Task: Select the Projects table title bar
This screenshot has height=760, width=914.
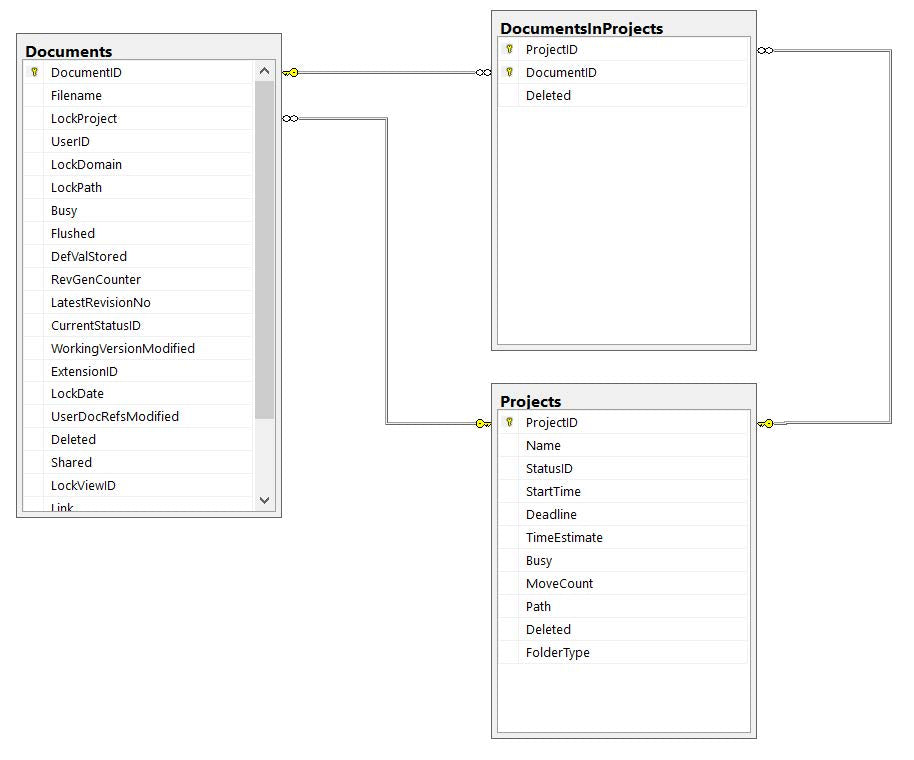Action: (624, 400)
